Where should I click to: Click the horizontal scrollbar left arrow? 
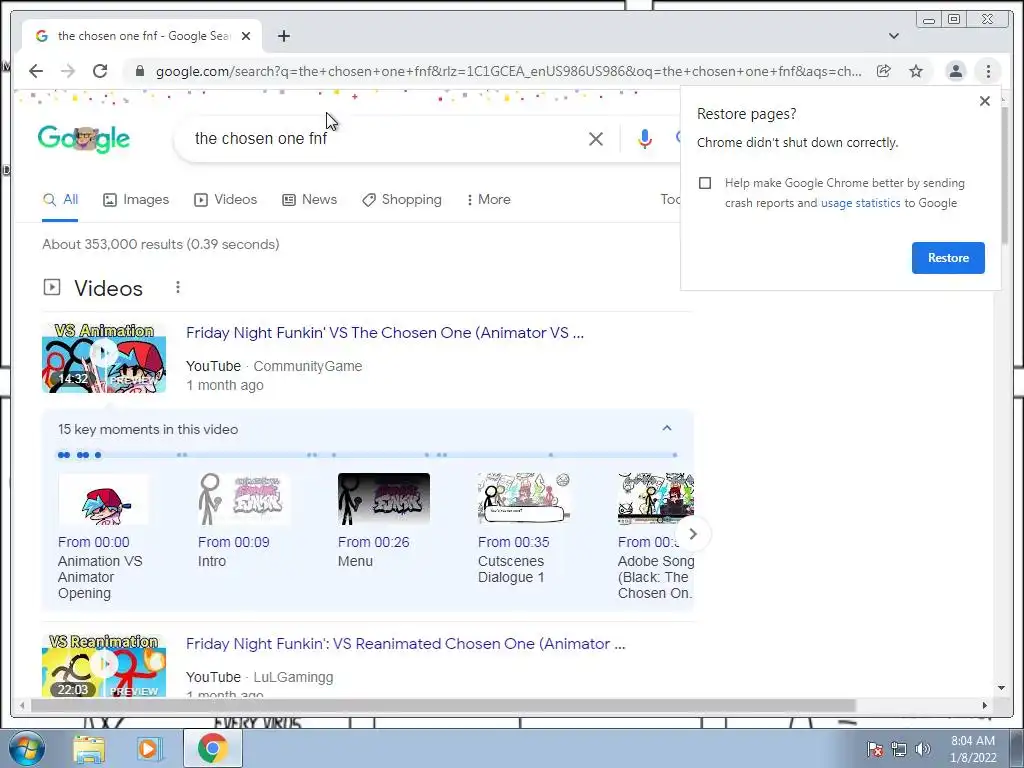pyautogui.click(x=22, y=705)
